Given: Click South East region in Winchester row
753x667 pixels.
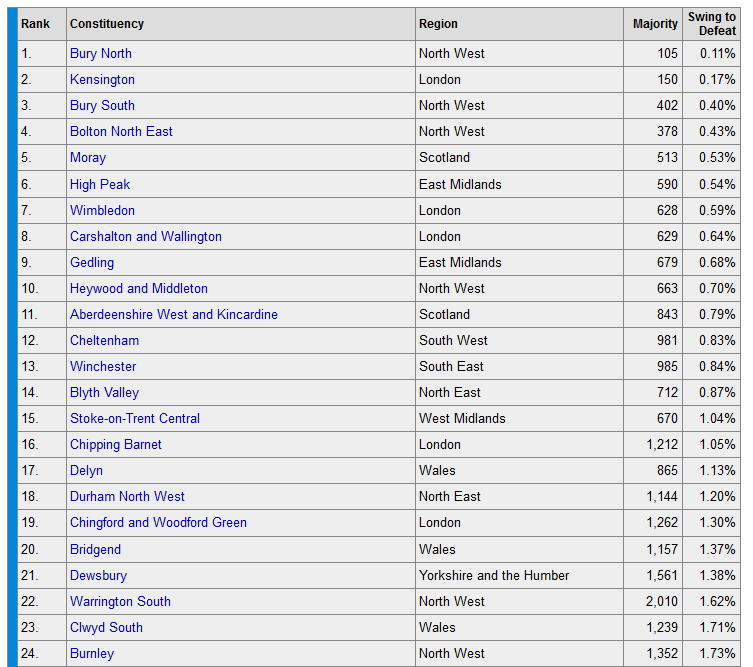Looking at the screenshot, I should point(451,366).
